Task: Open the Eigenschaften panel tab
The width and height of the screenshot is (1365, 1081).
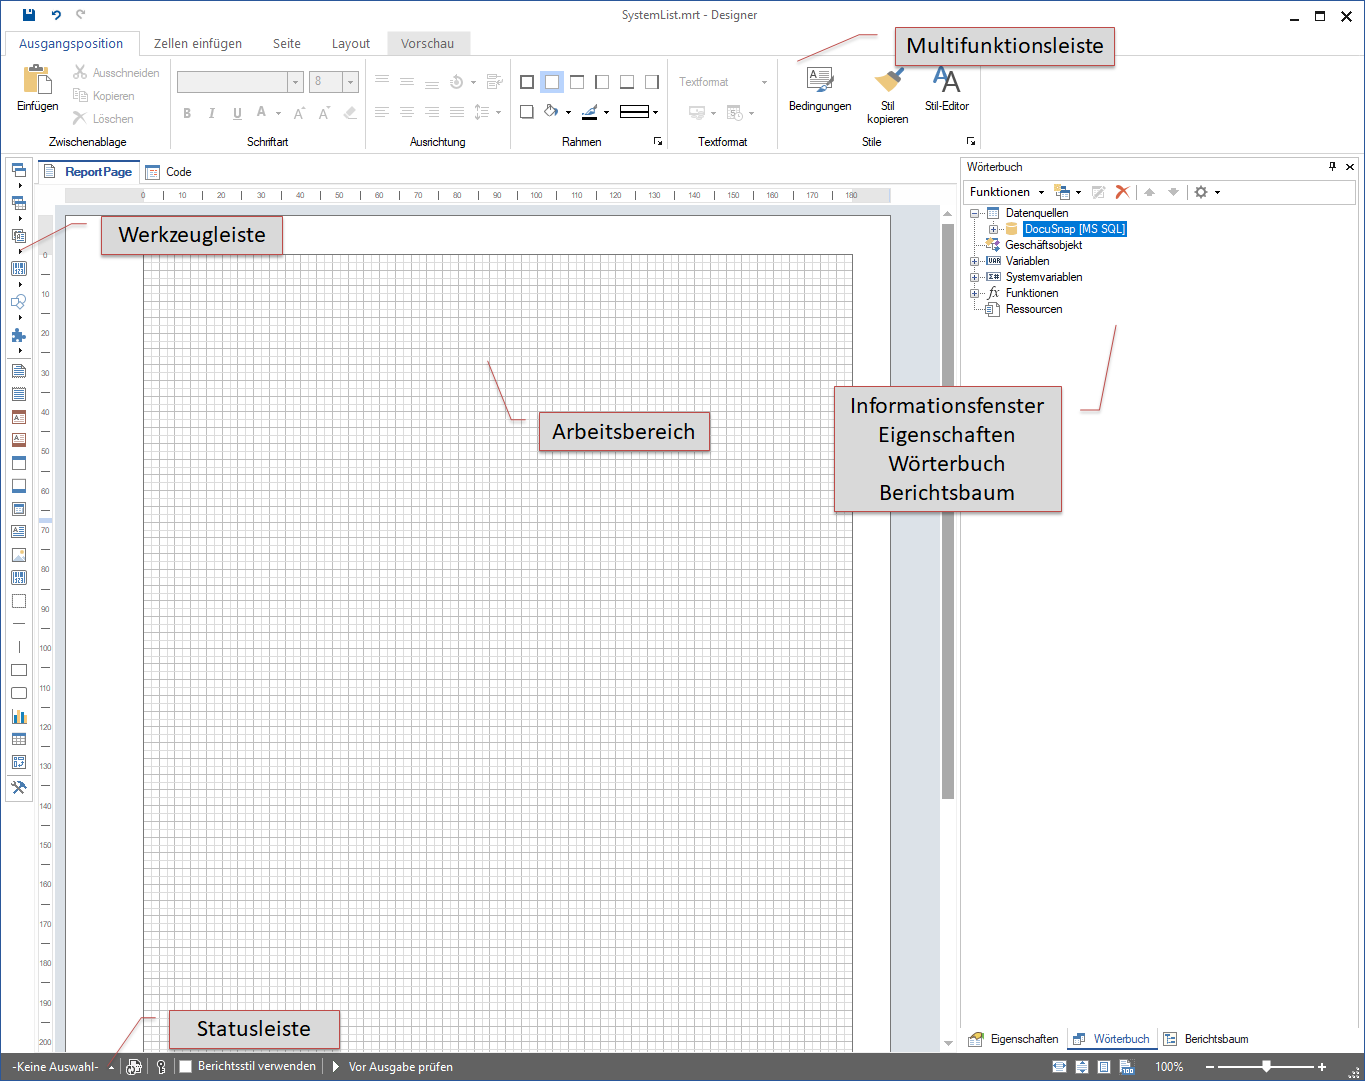Action: click(1014, 1039)
